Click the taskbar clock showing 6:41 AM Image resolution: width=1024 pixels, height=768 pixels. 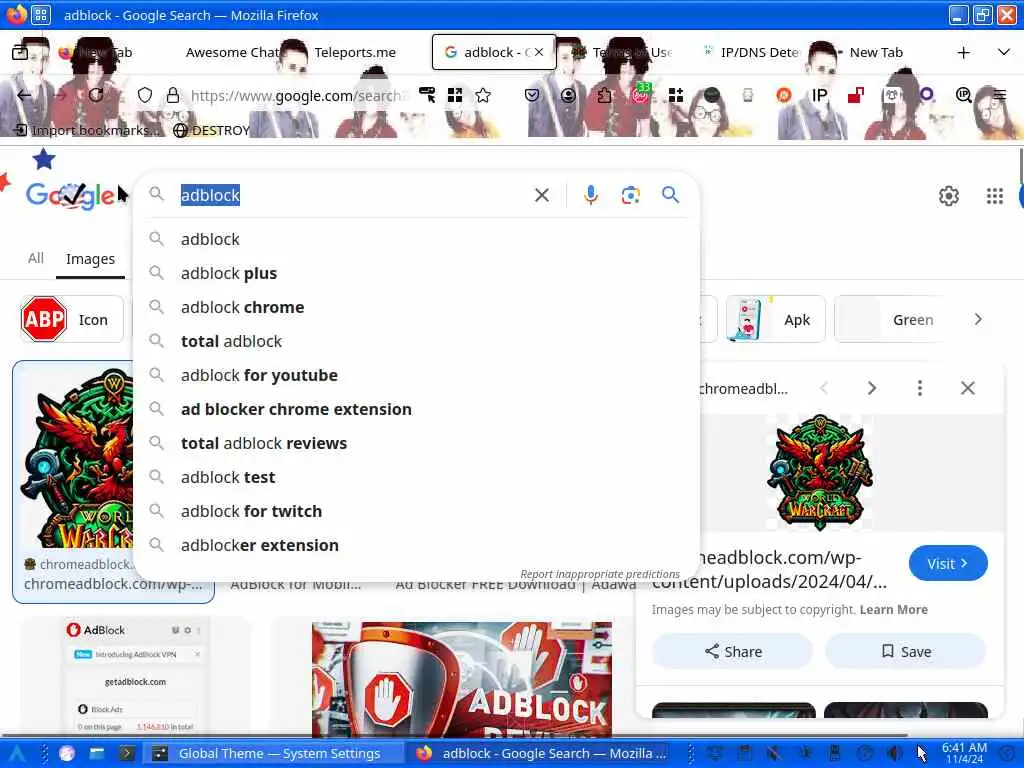click(x=964, y=754)
